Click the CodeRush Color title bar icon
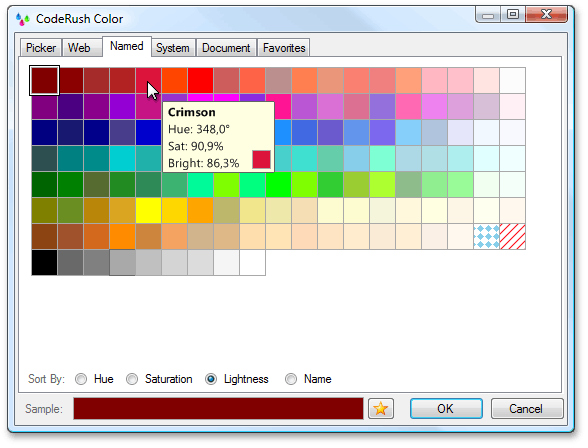This screenshot has height=448, width=588. point(22,19)
